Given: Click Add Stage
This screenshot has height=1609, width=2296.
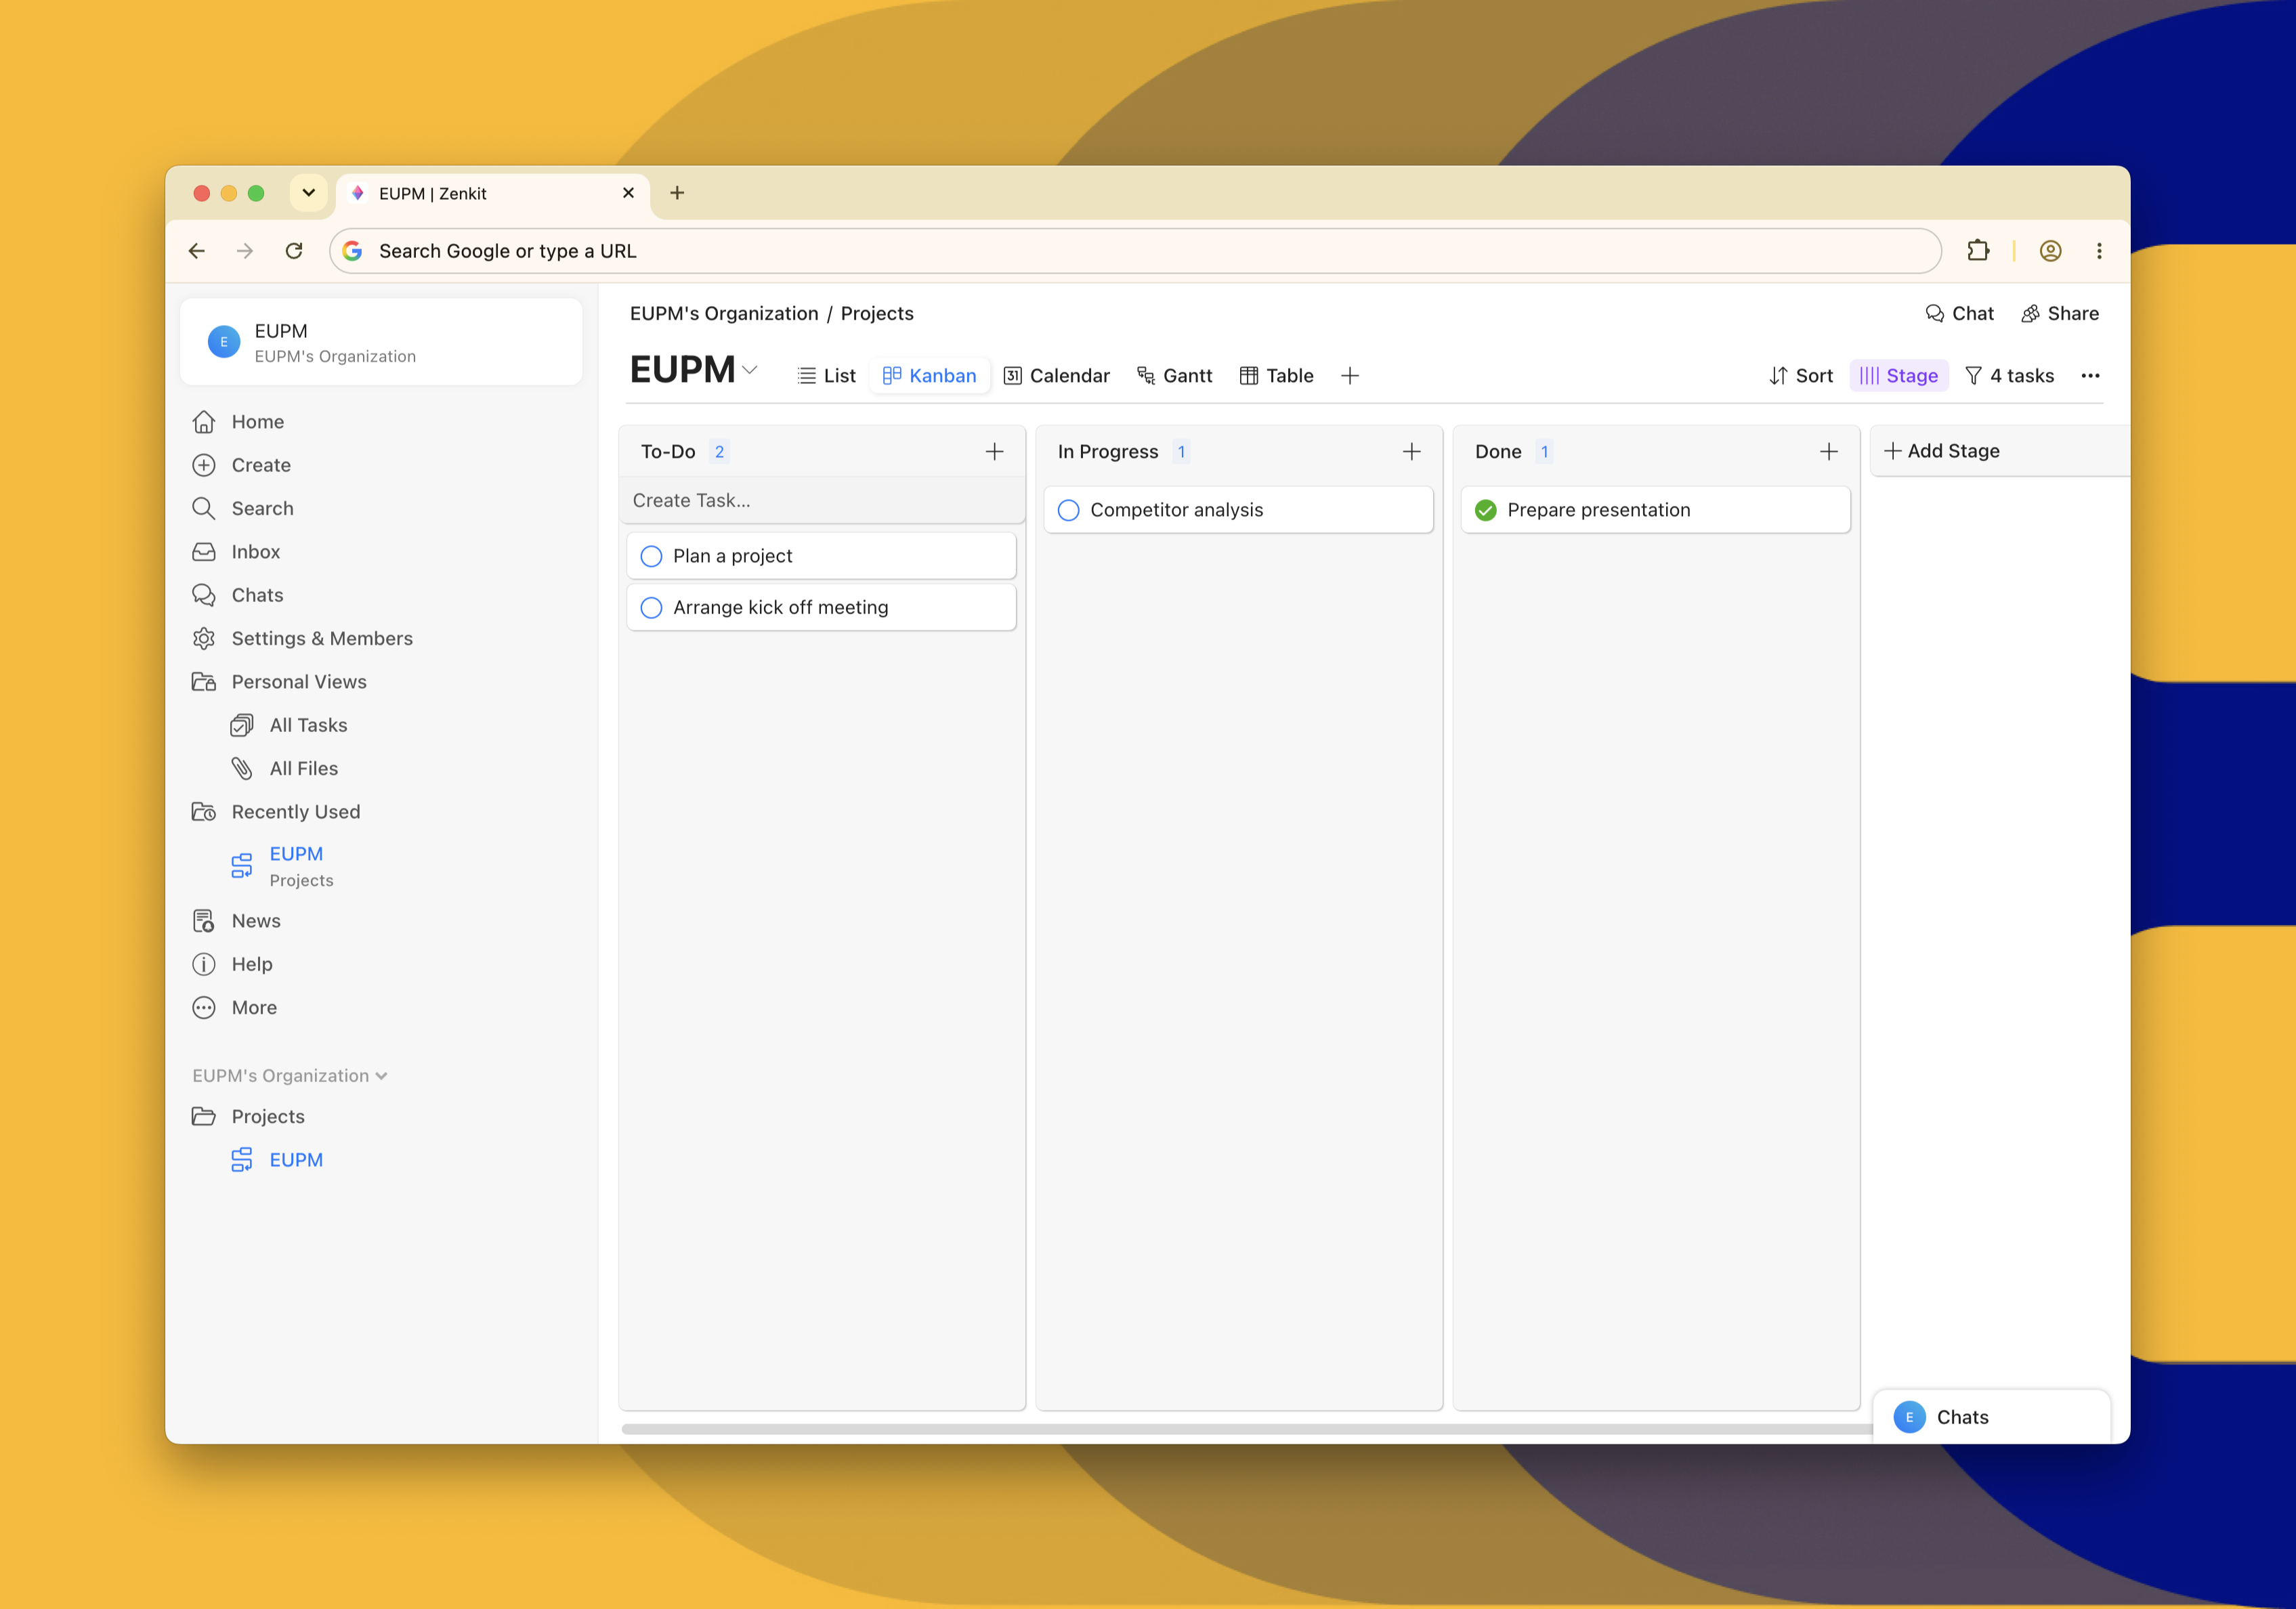Looking at the screenshot, I should coord(1942,451).
